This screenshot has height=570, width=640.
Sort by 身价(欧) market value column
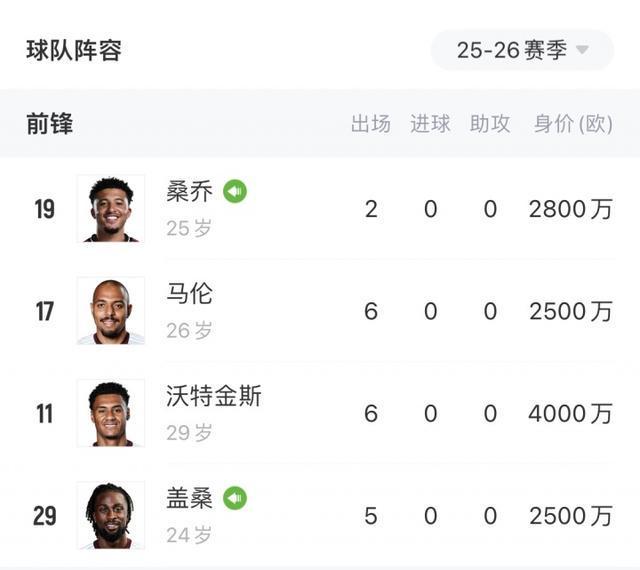pos(572,124)
